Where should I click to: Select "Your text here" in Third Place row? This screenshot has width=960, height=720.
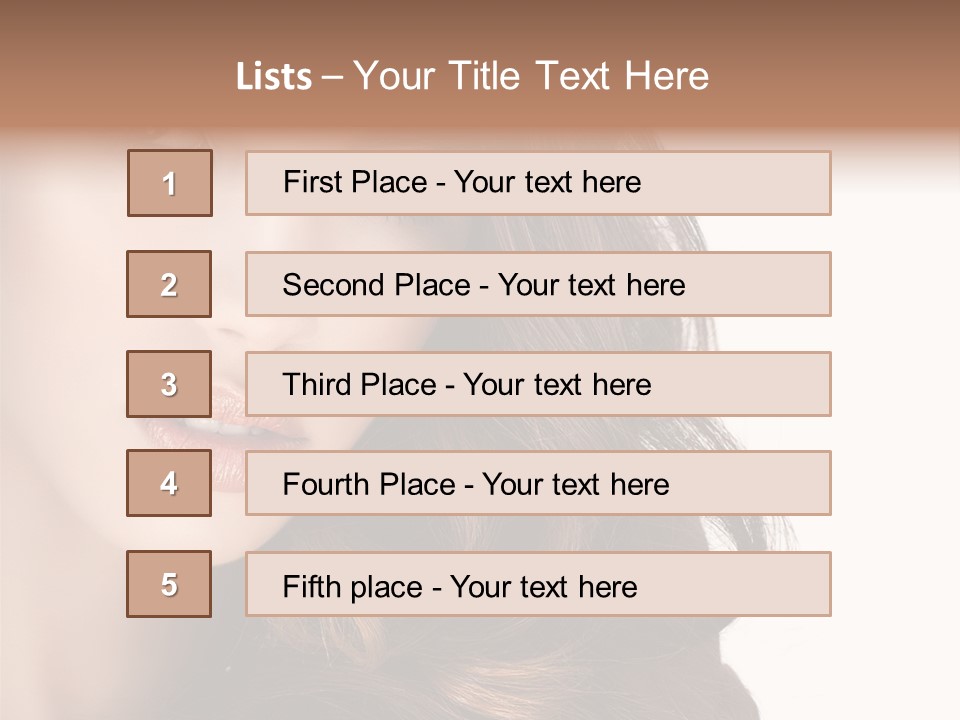click(557, 385)
